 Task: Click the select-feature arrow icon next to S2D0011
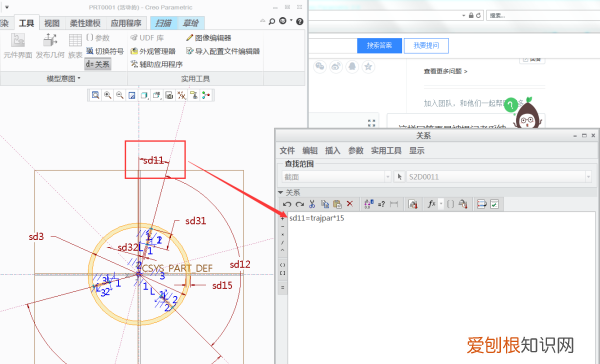(x=399, y=176)
